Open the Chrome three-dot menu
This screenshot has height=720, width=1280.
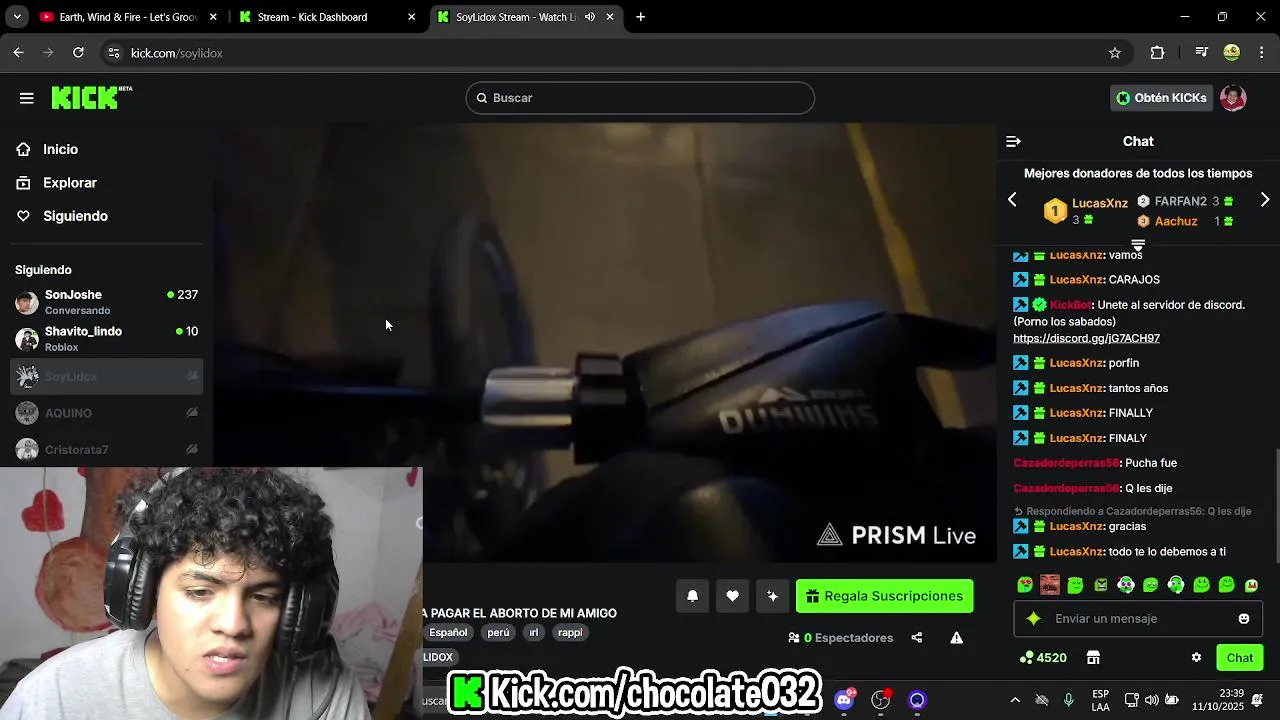(1262, 53)
